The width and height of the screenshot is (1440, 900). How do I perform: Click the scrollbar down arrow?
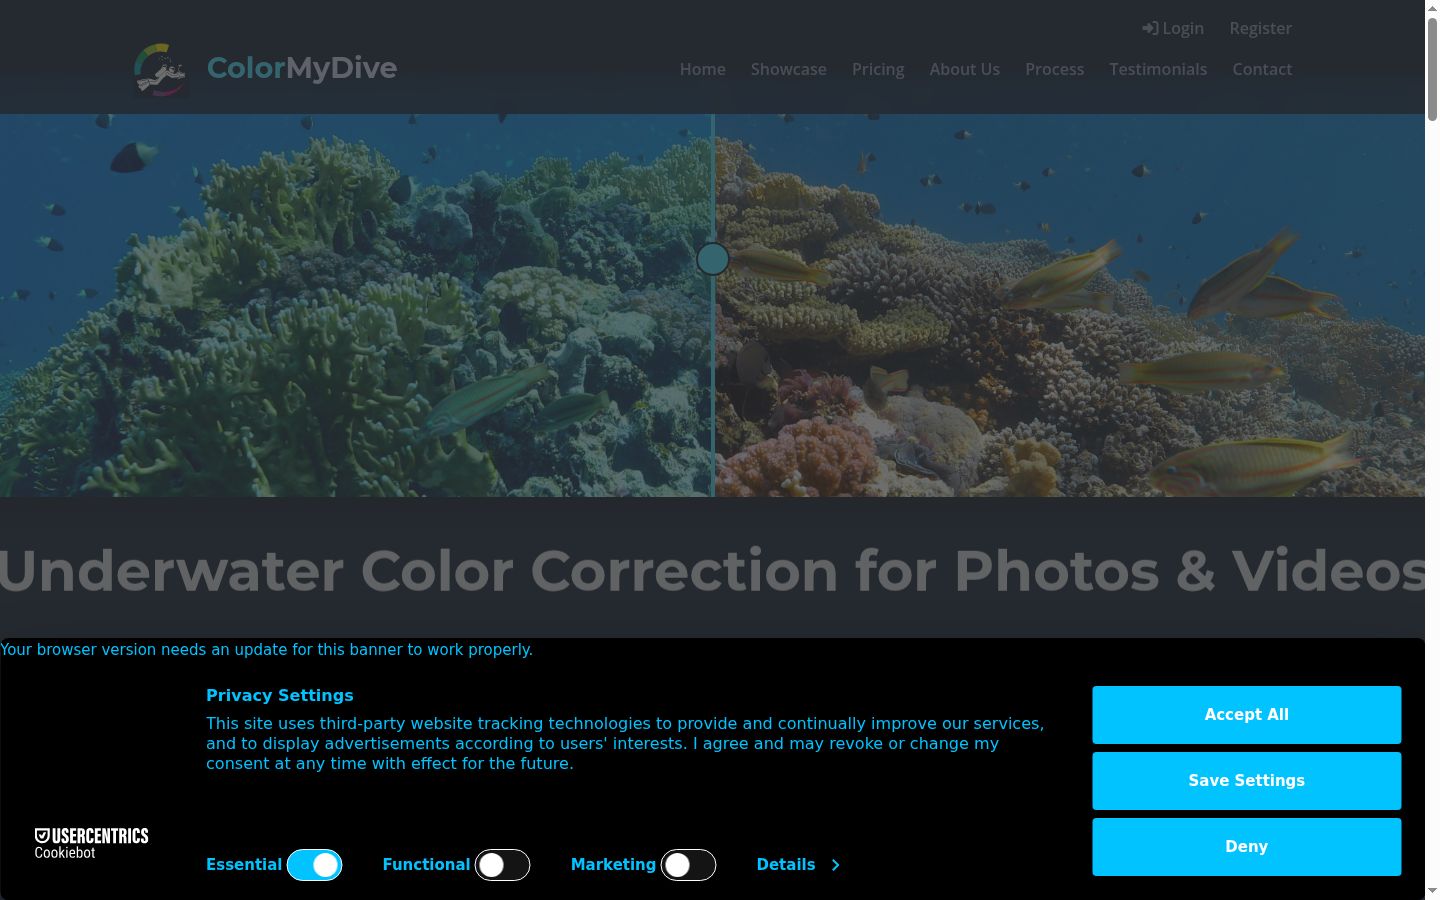(1432, 890)
